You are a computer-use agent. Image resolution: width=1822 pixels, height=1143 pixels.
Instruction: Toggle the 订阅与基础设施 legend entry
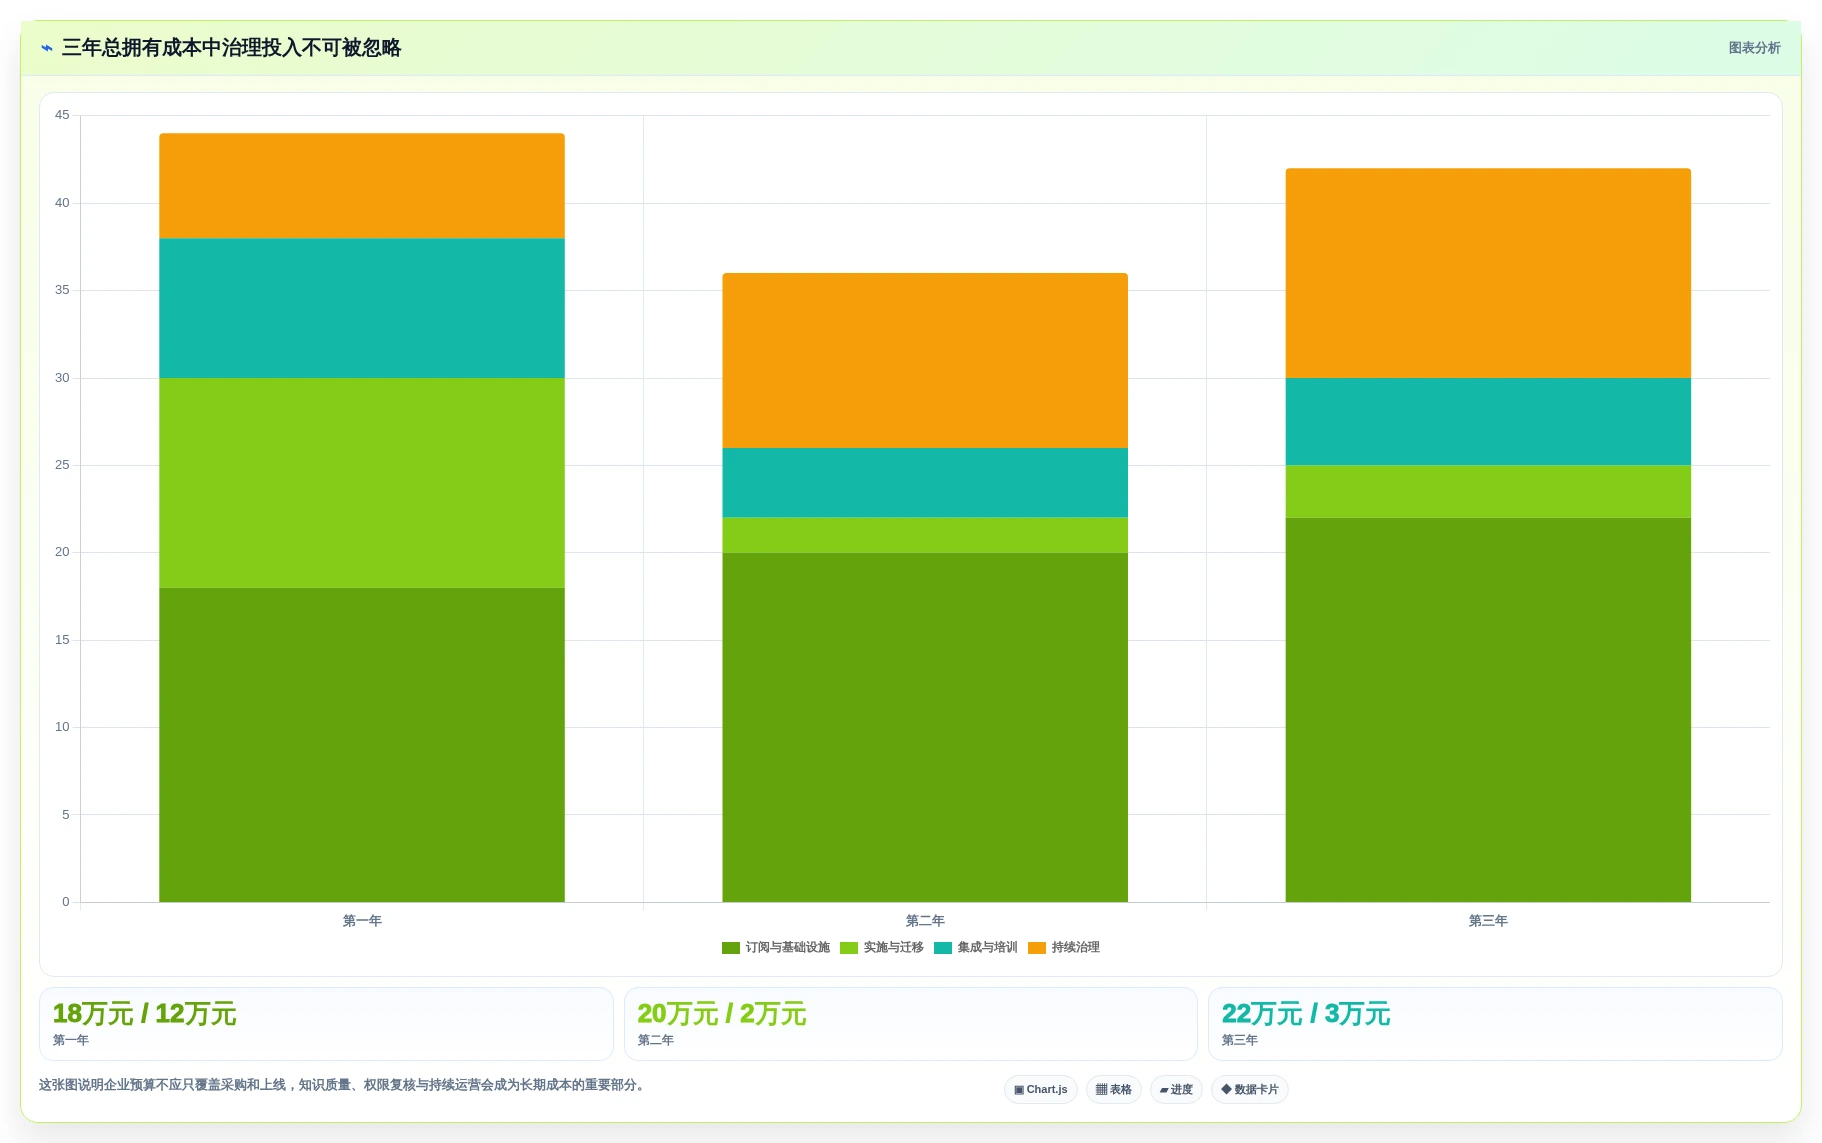click(776, 947)
